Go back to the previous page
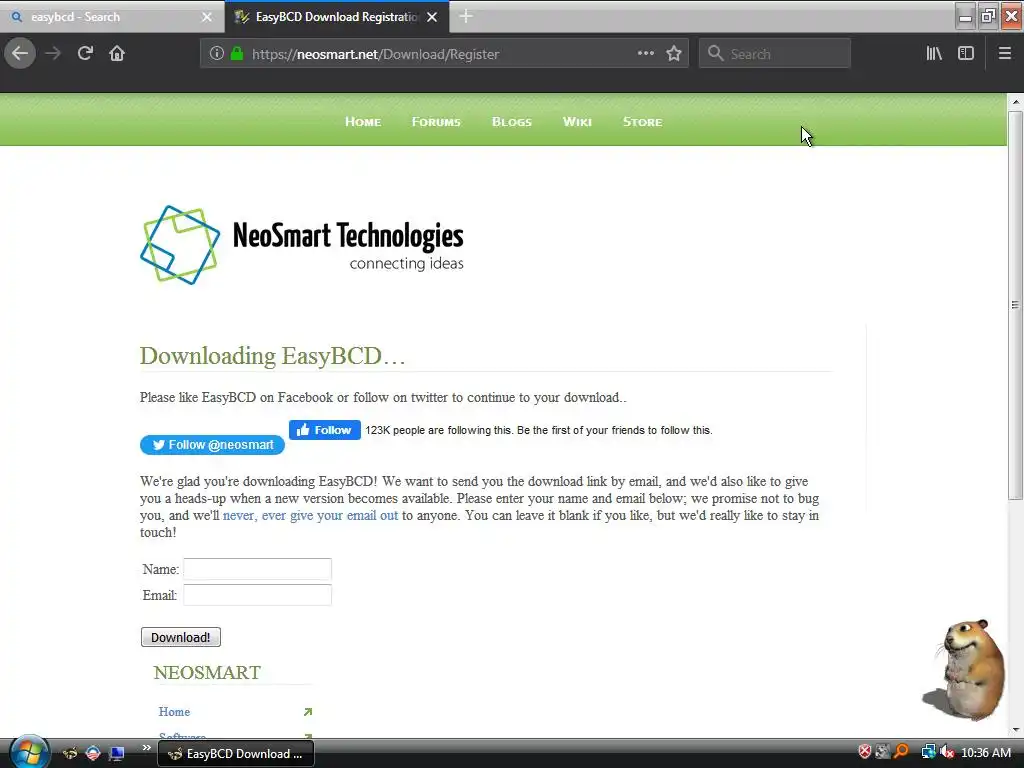This screenshot has width=1024, height=768. (x=20, y=53)
